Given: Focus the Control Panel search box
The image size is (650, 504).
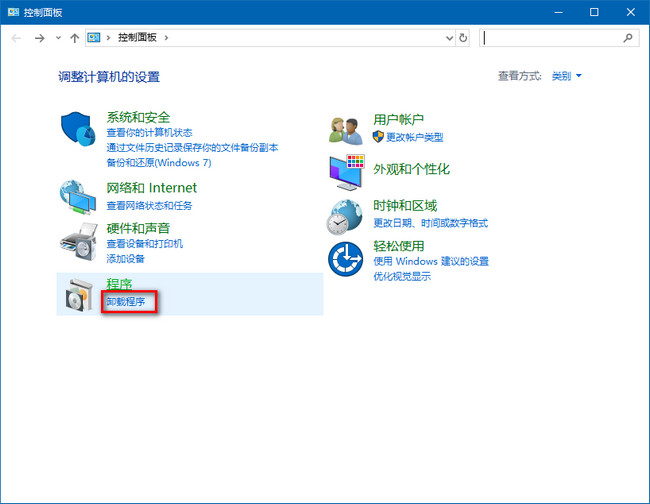Looking at the screenshot, I should click(559, 38).
